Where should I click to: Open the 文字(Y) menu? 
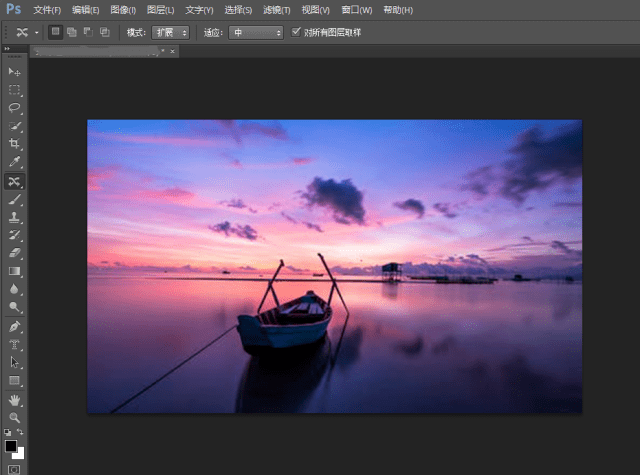tap(199, 10)
